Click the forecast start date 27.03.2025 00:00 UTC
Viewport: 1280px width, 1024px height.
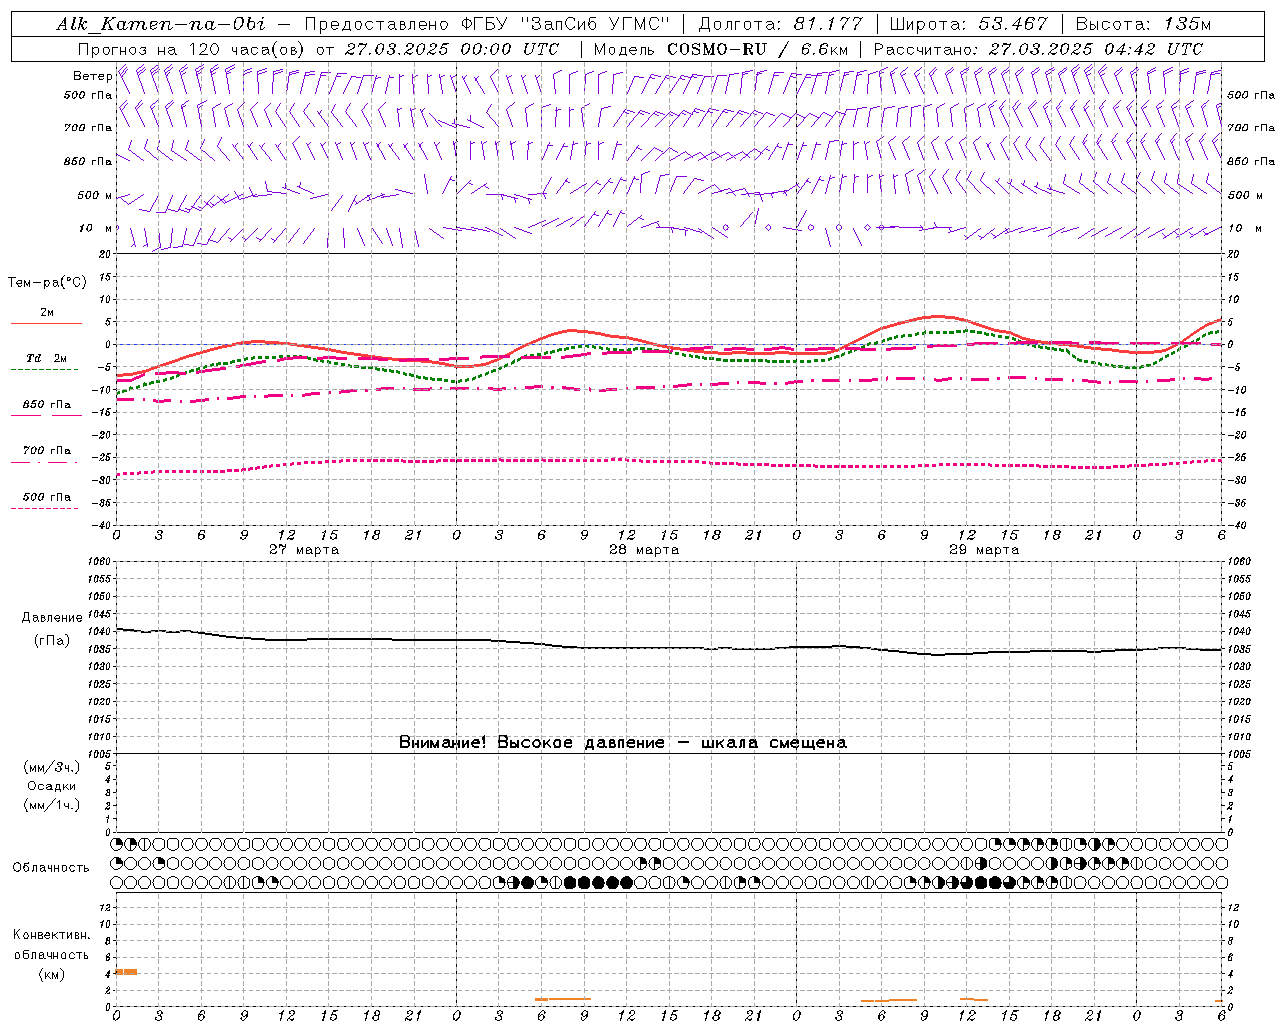pyautogui.click(x=452, y=49)
